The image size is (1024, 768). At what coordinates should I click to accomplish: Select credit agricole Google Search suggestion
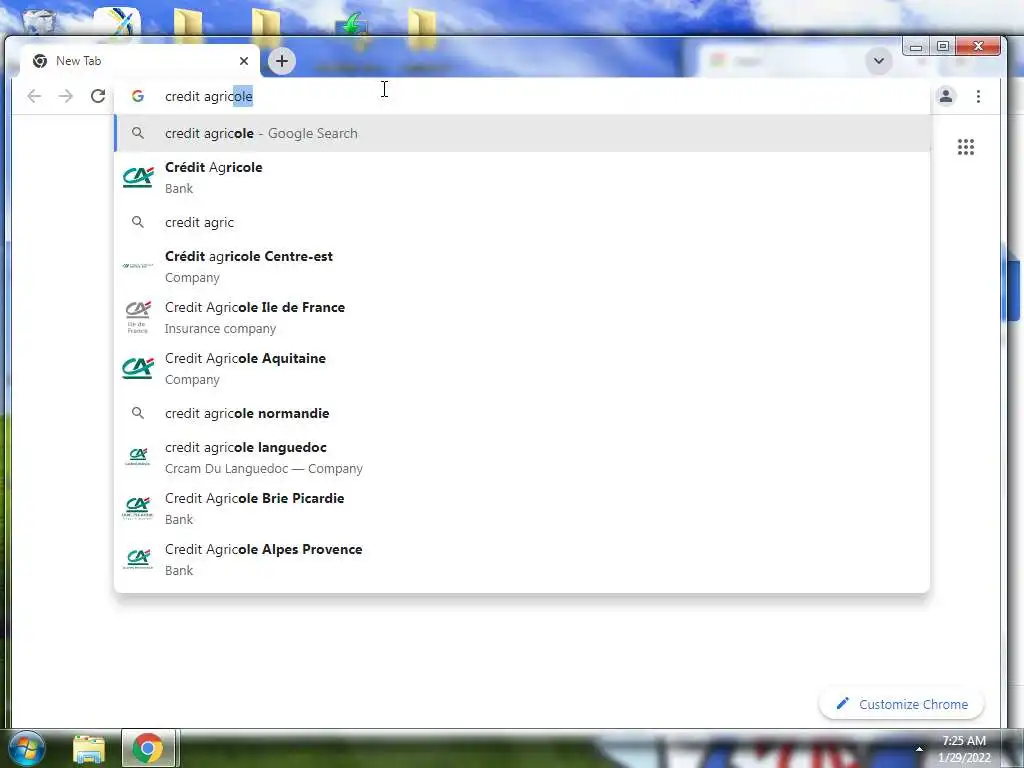pos(522,133)
